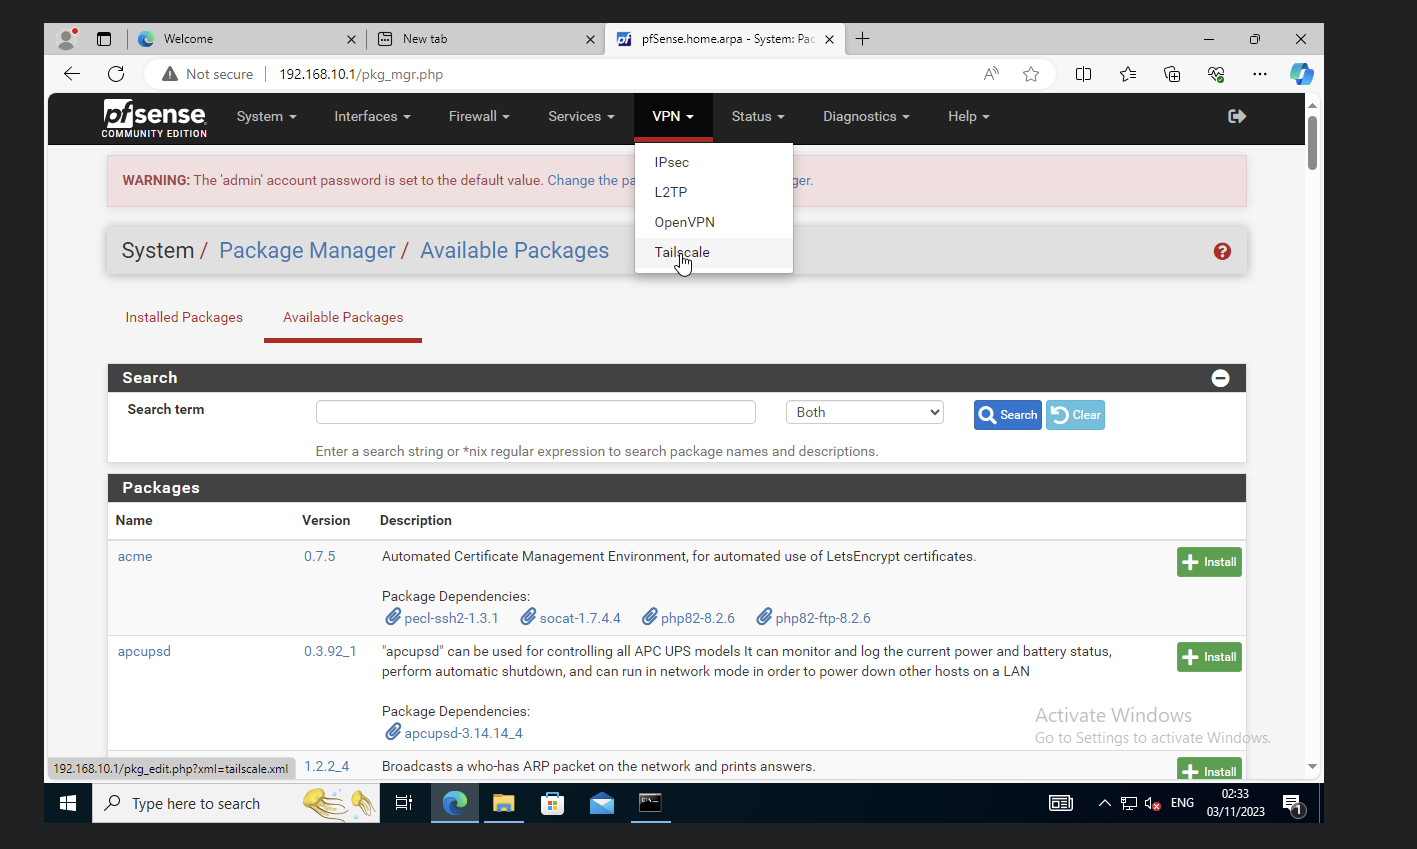The width and height of the screenshot is (1417, 849).
Task: Show hidden tray icons chevron
Action: [x=1104, y=803]
